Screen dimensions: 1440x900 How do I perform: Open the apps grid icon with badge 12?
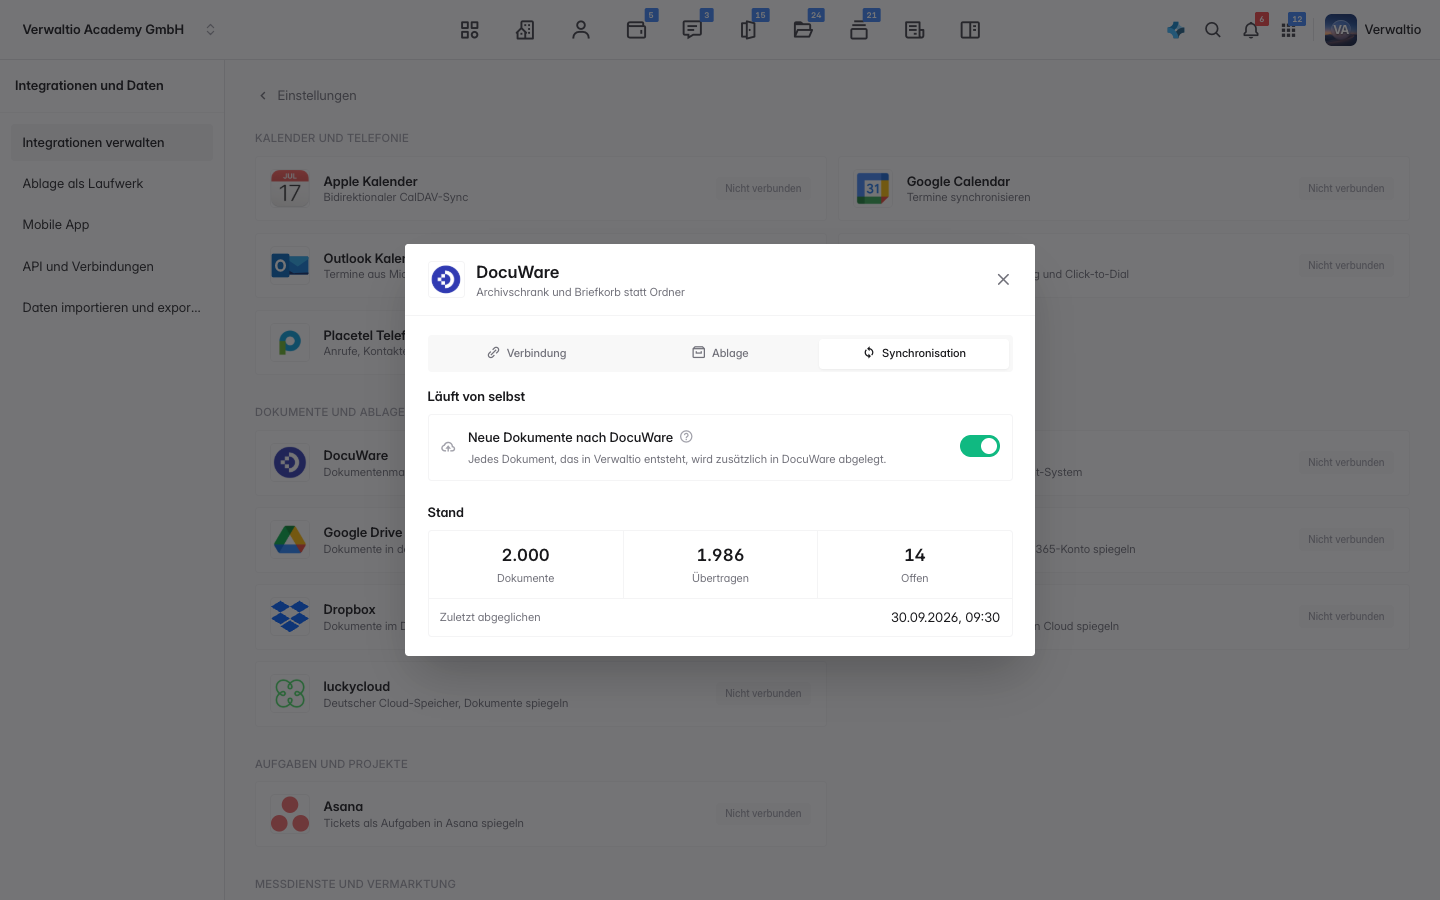click(x=1289, y=30)
